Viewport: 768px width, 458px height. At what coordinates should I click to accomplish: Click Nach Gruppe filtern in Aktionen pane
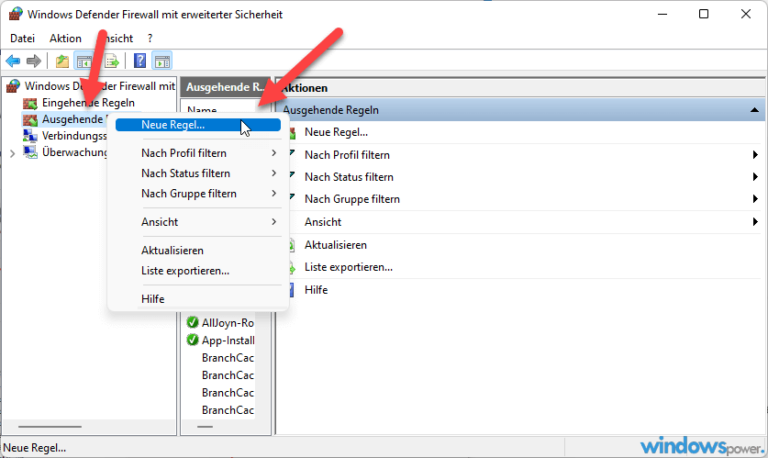tap(352, 199)
